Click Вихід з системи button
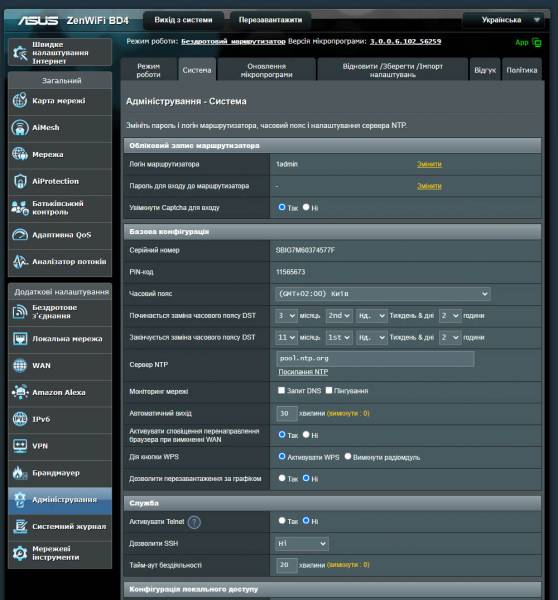 pos(183,20)
